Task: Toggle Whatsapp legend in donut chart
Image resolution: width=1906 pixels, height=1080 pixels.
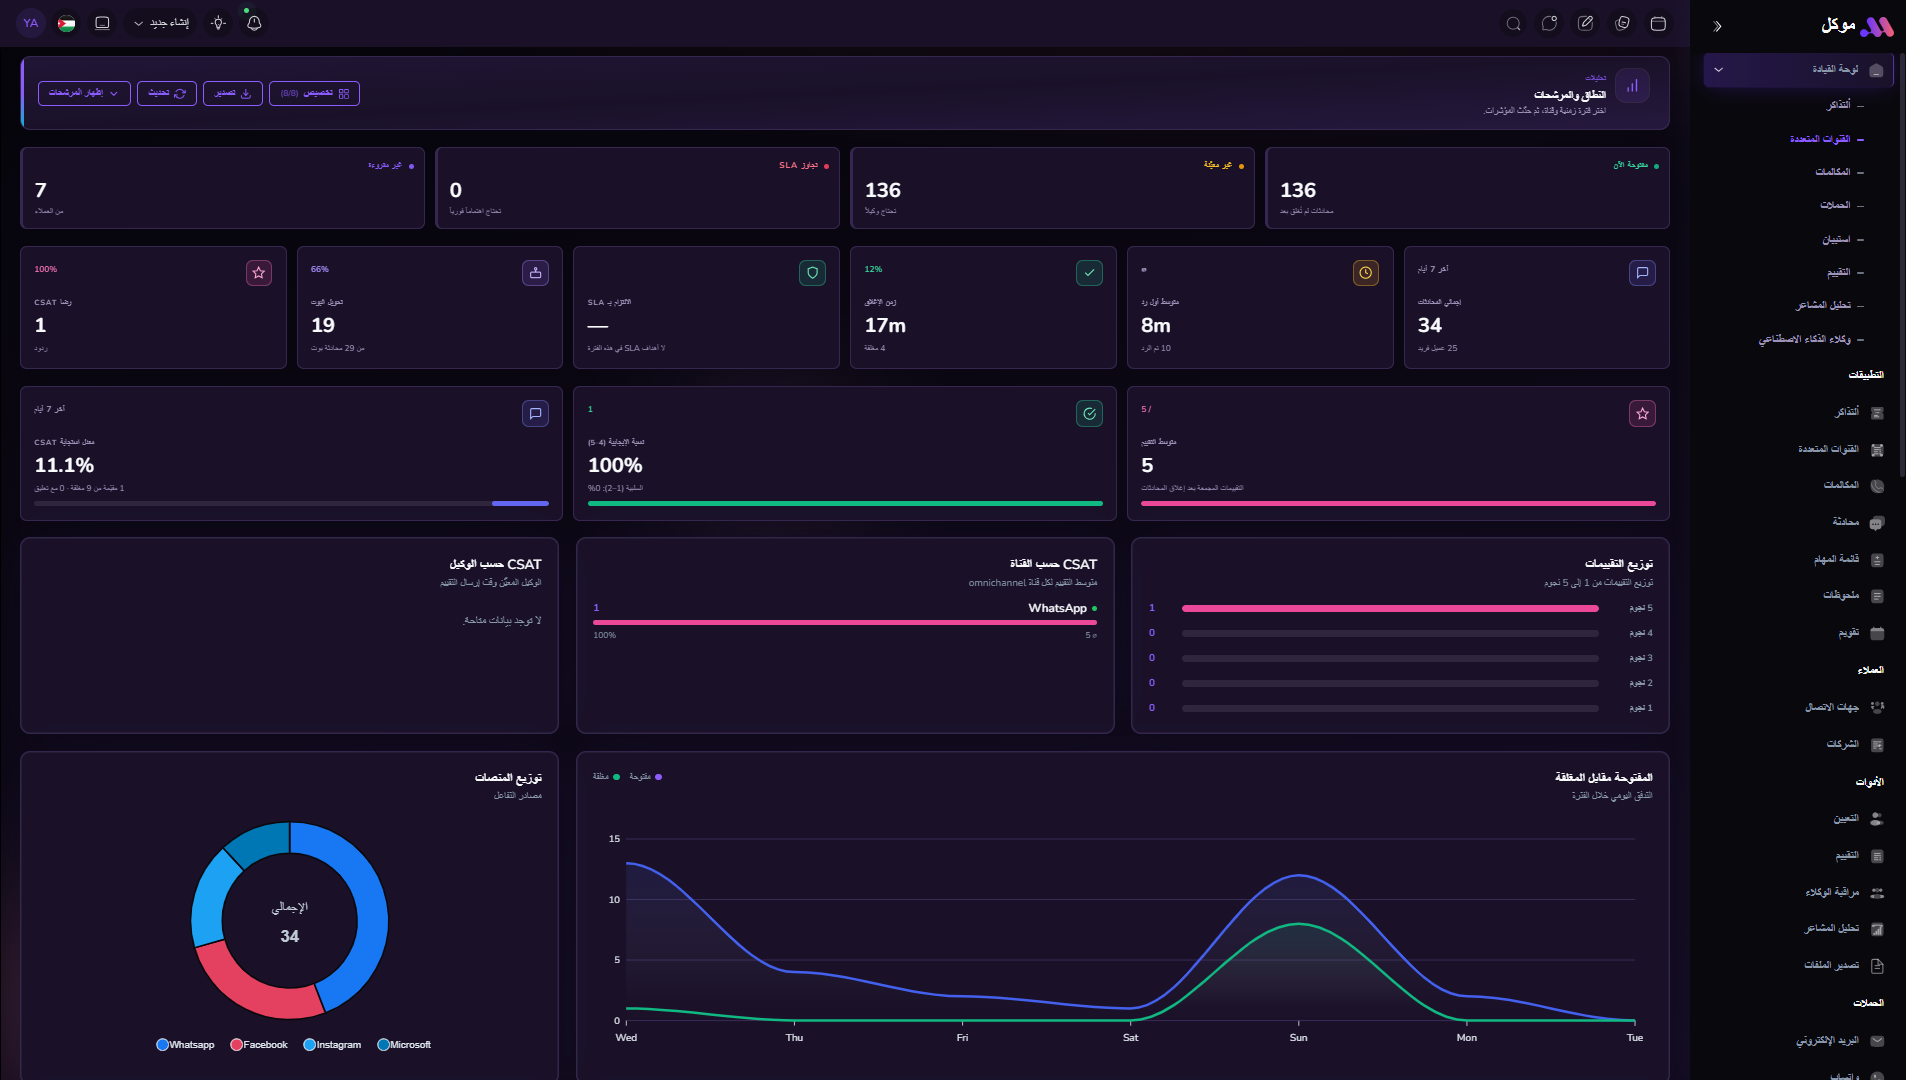Action: pos(185,1045)
